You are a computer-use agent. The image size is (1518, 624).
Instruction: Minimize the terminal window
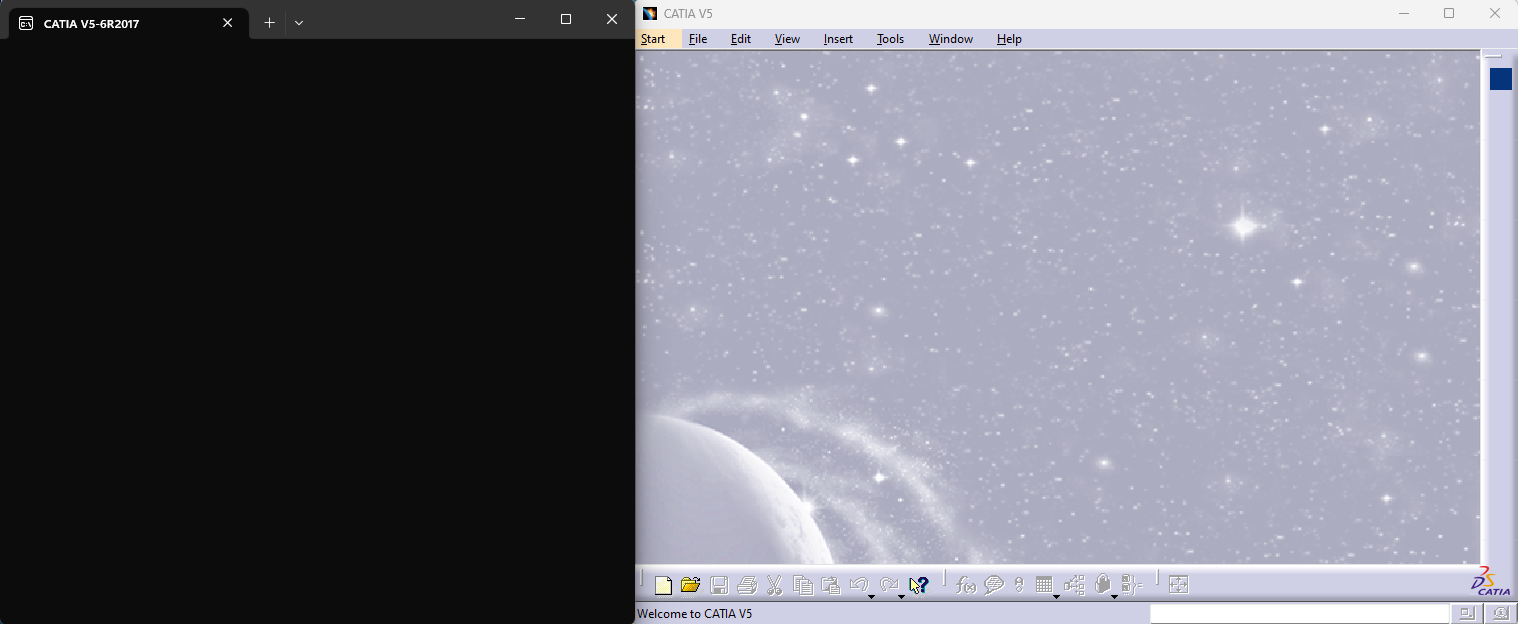point(520,19)
